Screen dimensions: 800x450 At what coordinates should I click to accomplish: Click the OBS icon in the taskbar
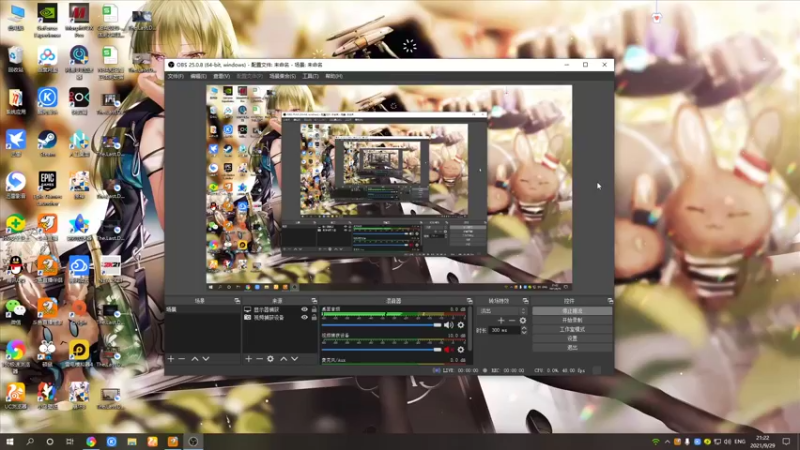click(x=193, y=441)
